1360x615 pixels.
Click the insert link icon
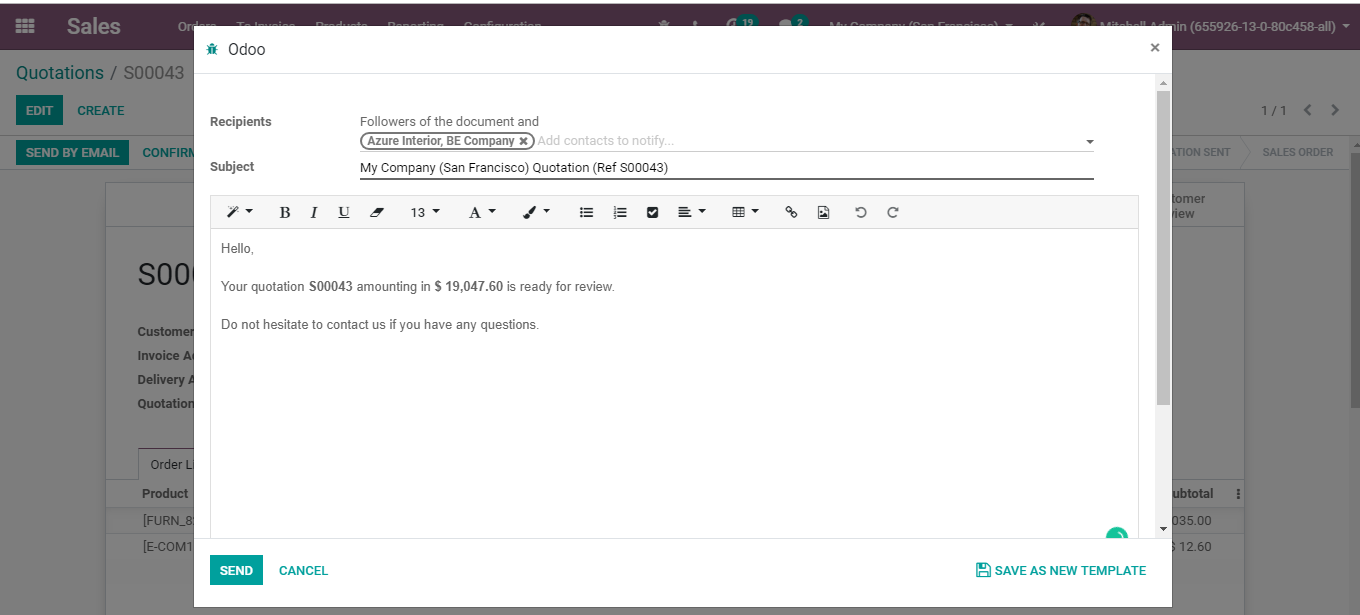pyautogui.click(x=791, y=212)
